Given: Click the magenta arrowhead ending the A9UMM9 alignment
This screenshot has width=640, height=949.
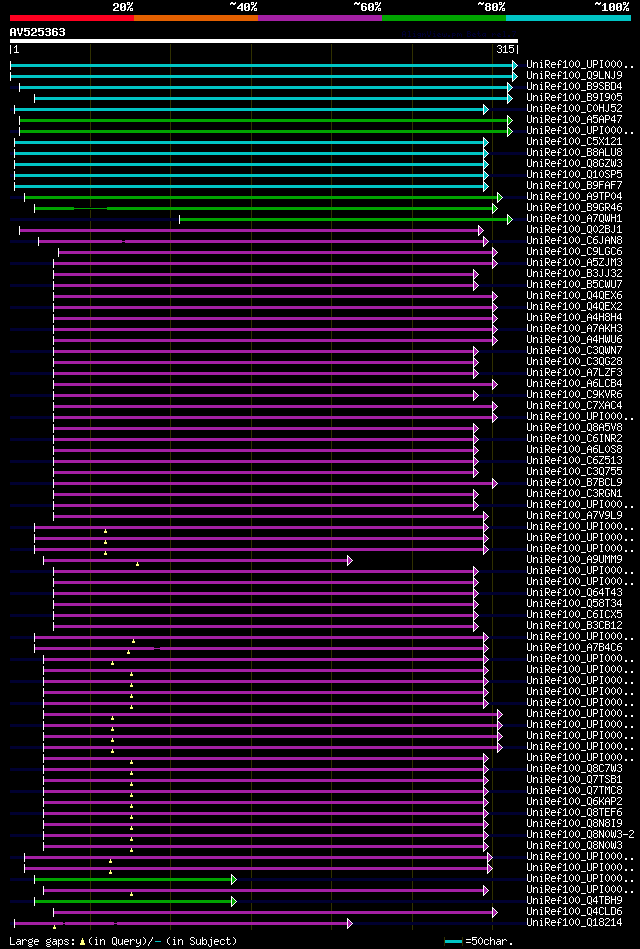Looking at the screenshot, I should [x=349, y=560].
